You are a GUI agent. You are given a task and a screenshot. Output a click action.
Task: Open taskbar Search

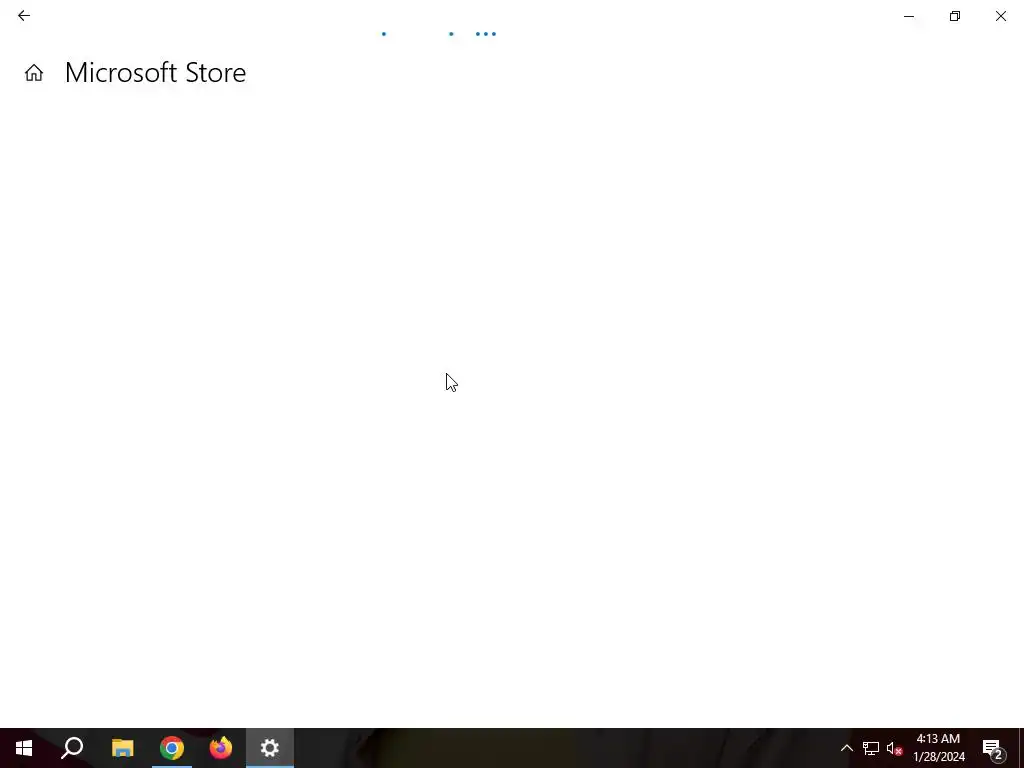coord(72,748)
